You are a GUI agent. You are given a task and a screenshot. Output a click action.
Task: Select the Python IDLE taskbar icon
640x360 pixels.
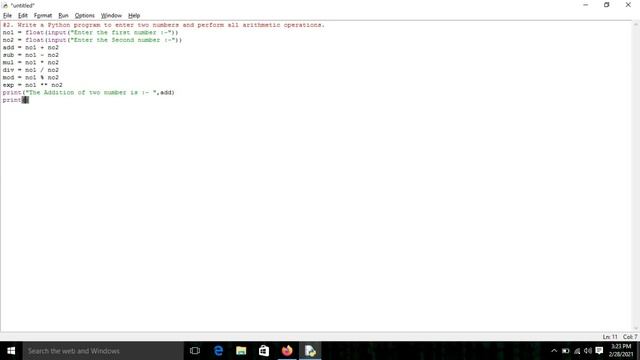(310, 351)
